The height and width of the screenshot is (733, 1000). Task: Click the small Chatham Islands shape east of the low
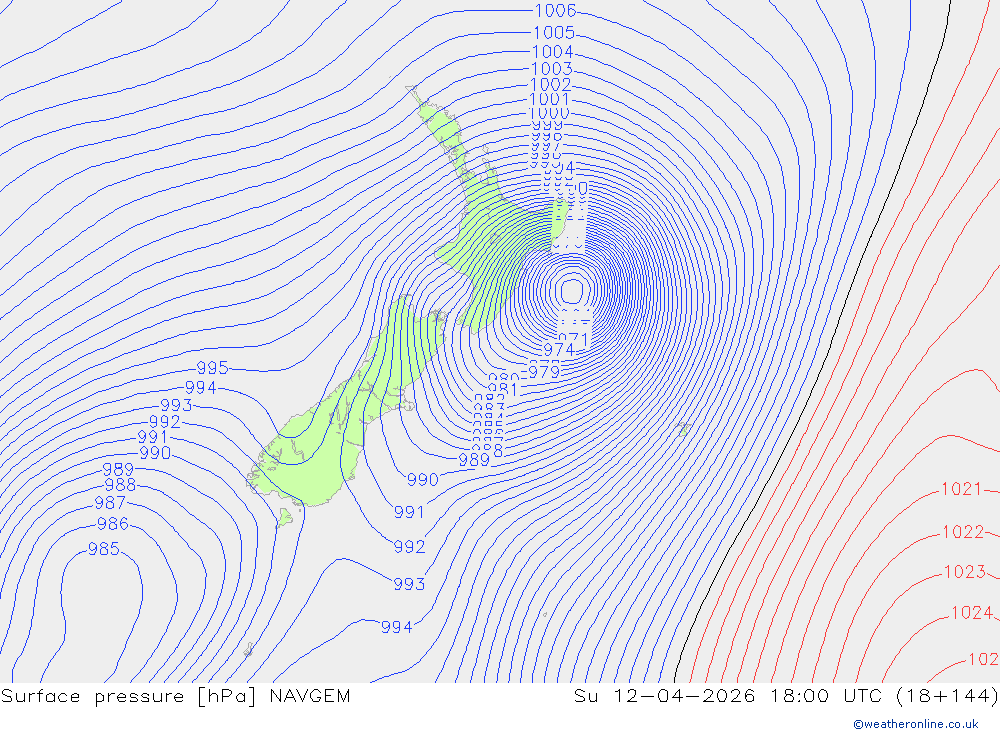(x=684, y=429)
